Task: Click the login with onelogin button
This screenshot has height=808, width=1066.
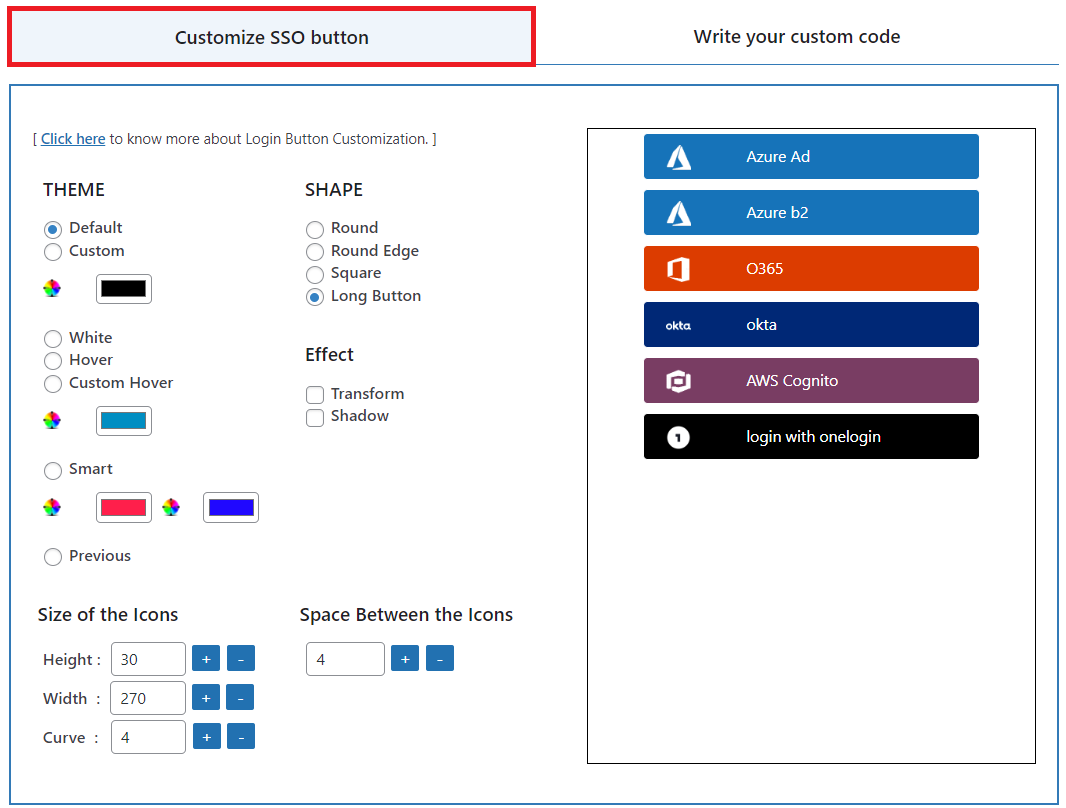Action: tap(811, 436)
